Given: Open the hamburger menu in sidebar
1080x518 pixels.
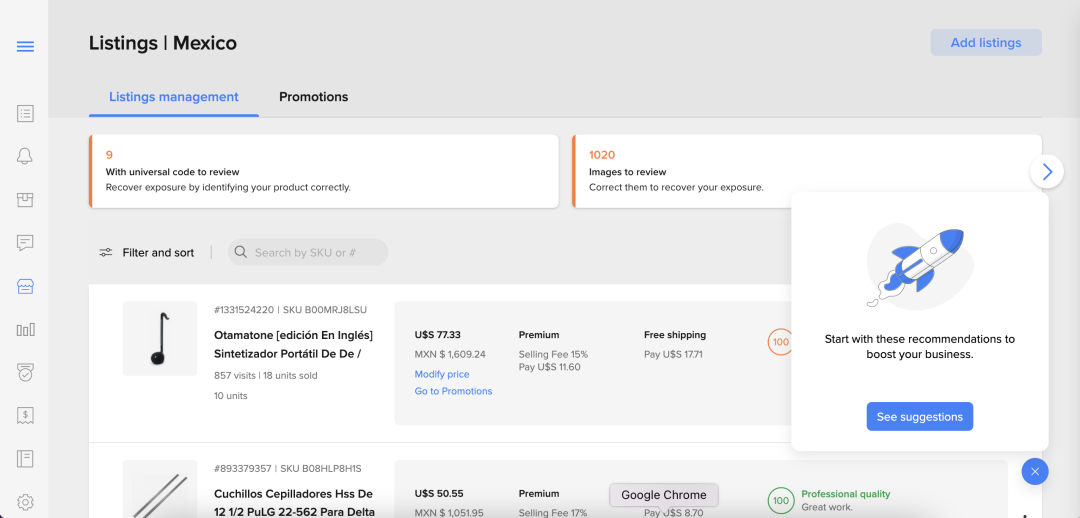Looking at the screenshot, I should coord(25,46).
